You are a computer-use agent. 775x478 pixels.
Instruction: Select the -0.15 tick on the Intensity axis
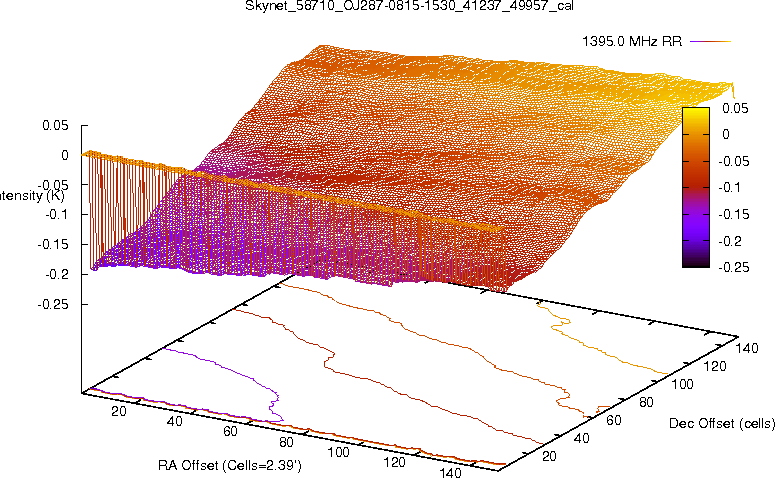point(53,245)
